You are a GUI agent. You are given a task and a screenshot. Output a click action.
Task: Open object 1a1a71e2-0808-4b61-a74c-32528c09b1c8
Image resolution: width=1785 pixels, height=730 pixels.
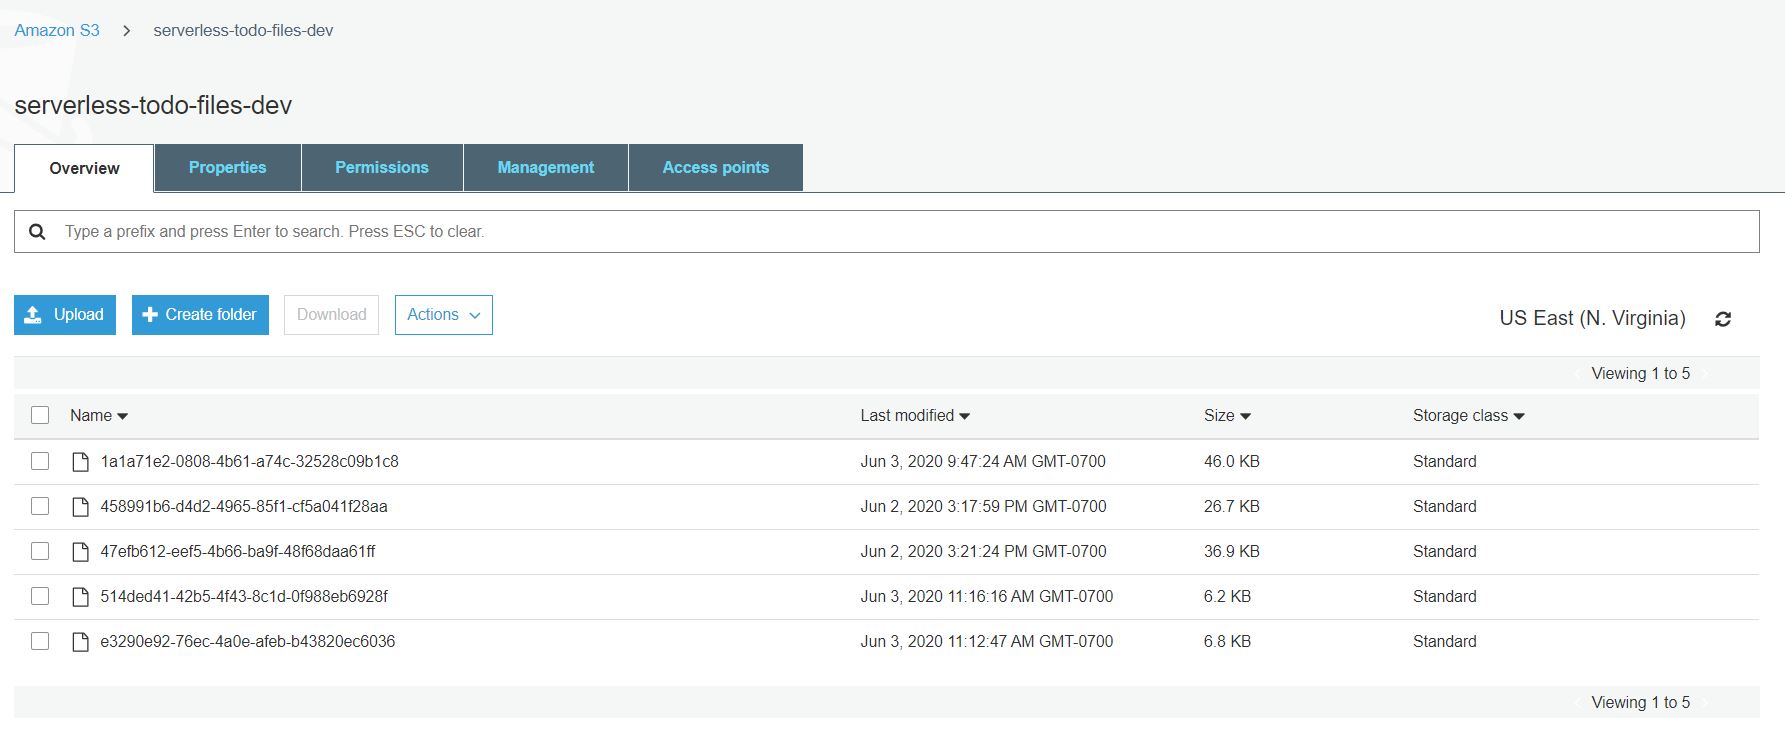pyautogui.click(x=249, y=461)
